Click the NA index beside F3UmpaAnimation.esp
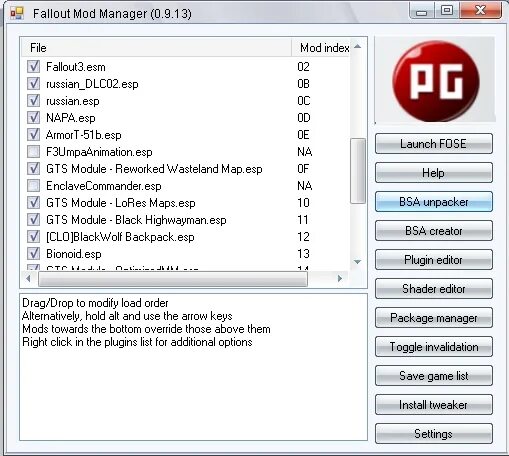Viewport: 509px width, 456px height. [x=305, y=152]
